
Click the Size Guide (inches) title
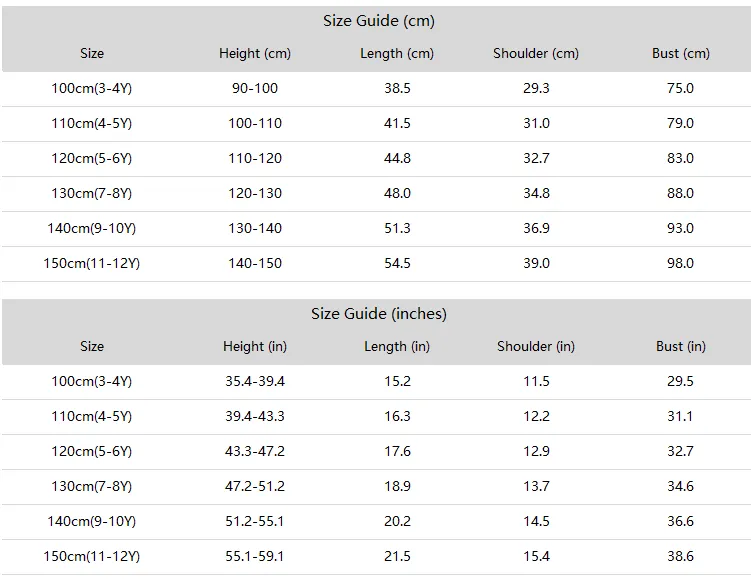[378, 314]
